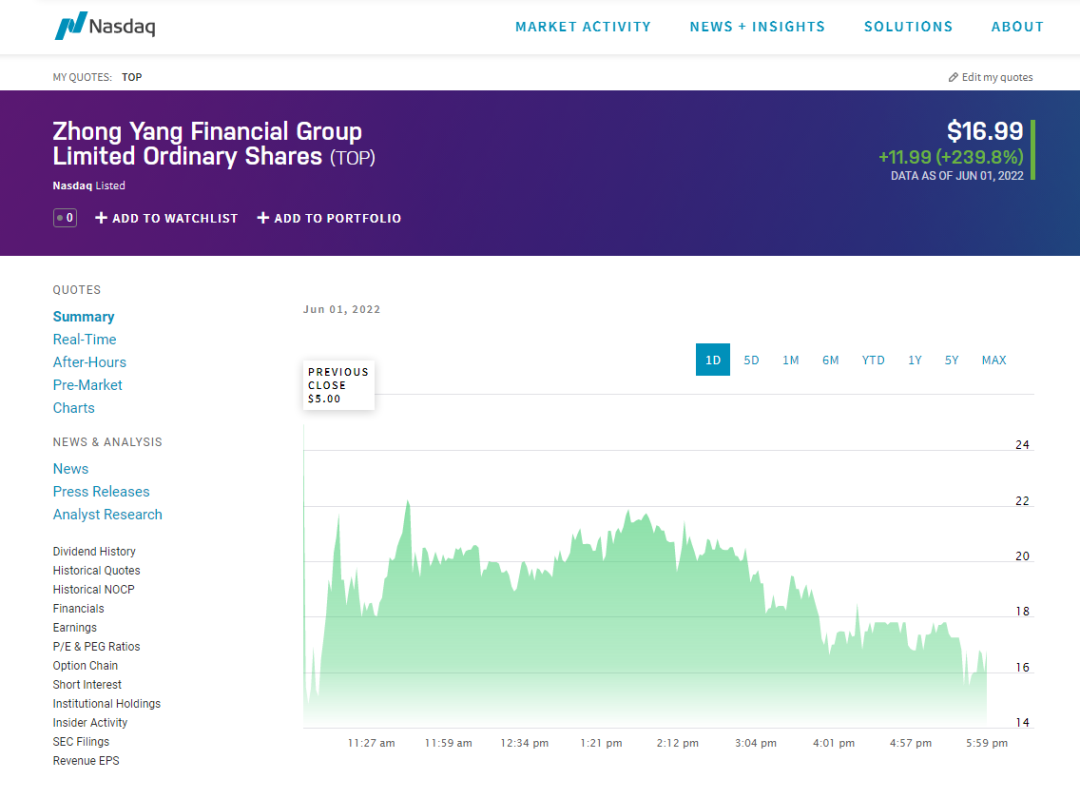This screenshot has width=1080, height=799.
Task: Click the DATA AS OF JUN 01, 2022 text
Action: point(957,176)
